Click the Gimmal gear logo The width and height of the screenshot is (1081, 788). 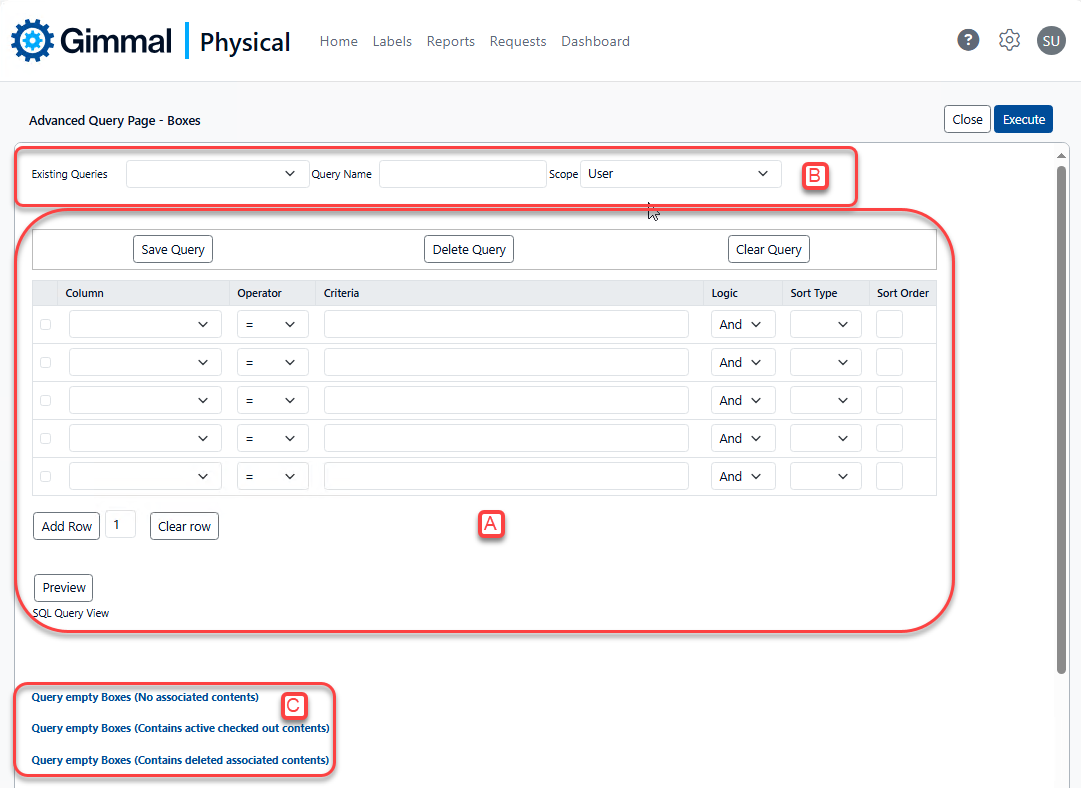[33, 41]
